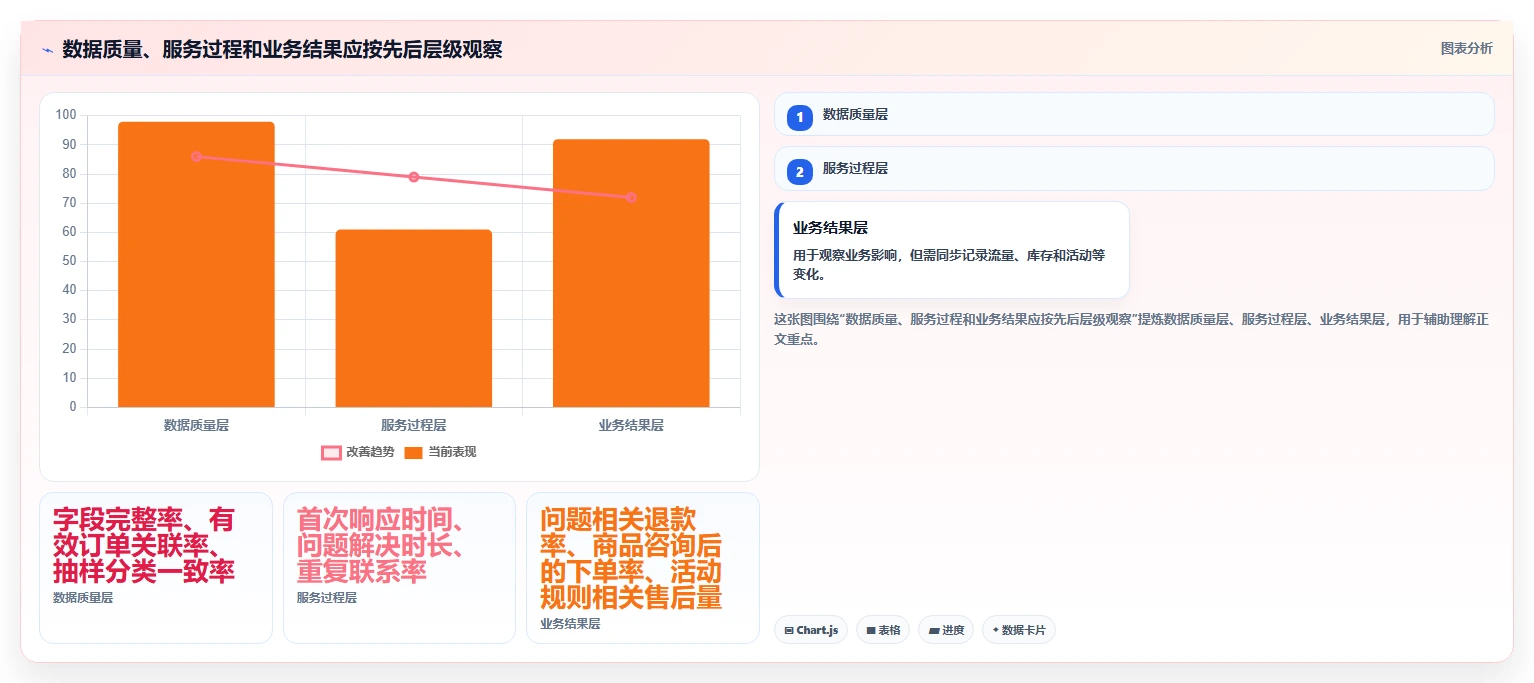
Task: Click the 数据质量层 x-axis label
Action: (196, 425)
